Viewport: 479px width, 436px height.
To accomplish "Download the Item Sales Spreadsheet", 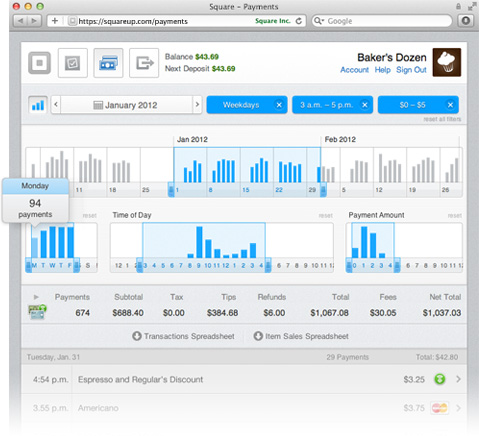I will tap(301, 336).
